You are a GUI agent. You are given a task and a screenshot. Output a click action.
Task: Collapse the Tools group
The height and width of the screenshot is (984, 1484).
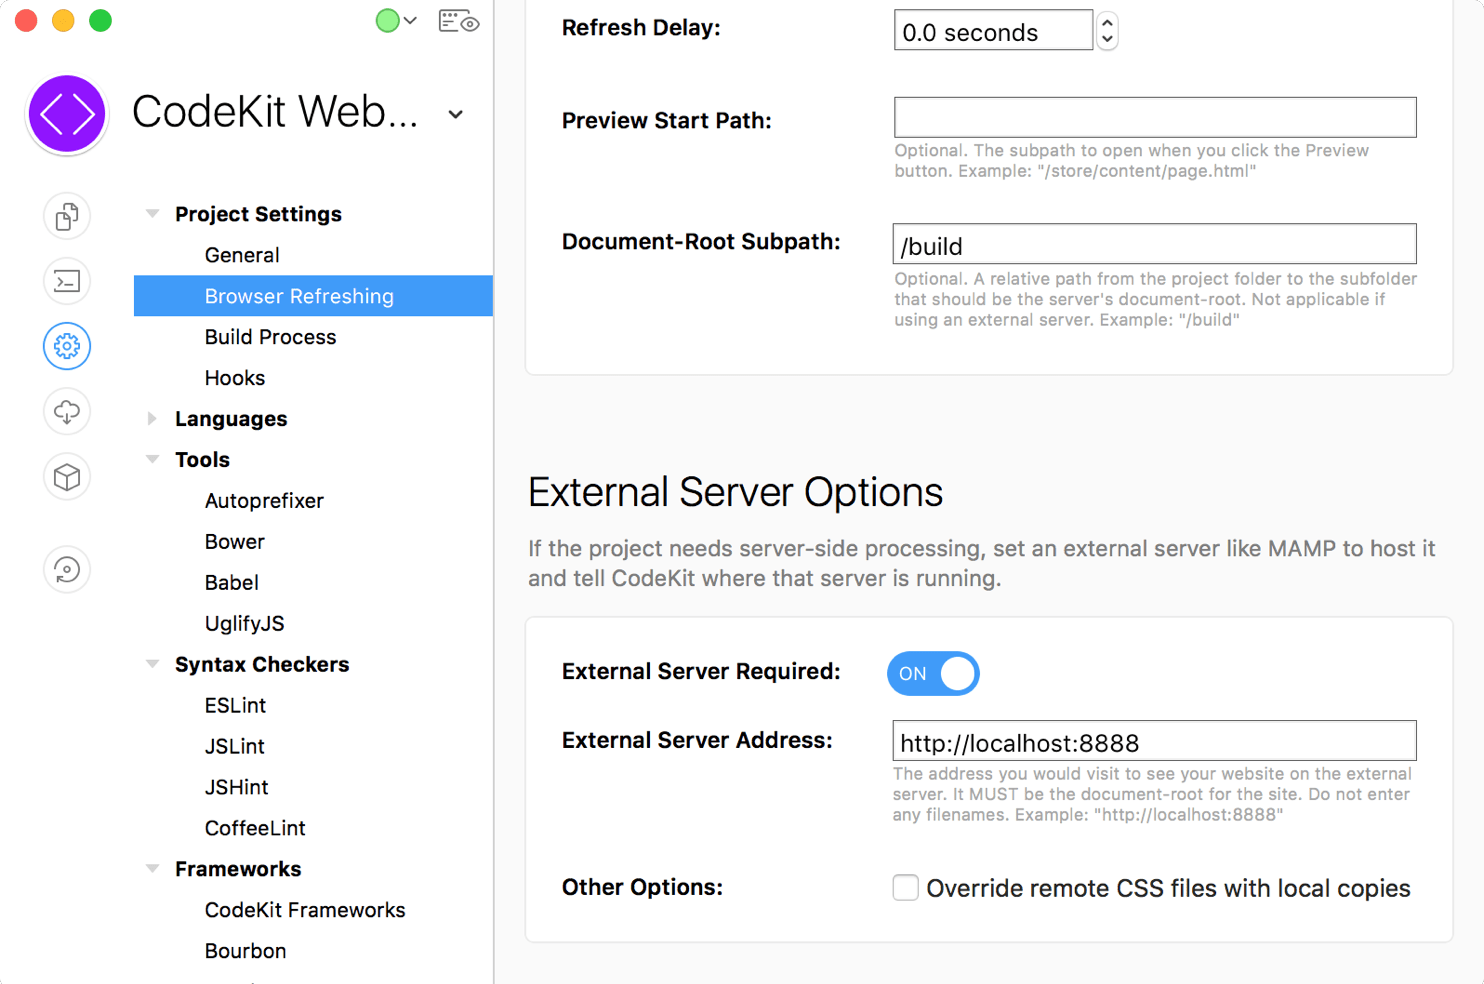[152, 459]
